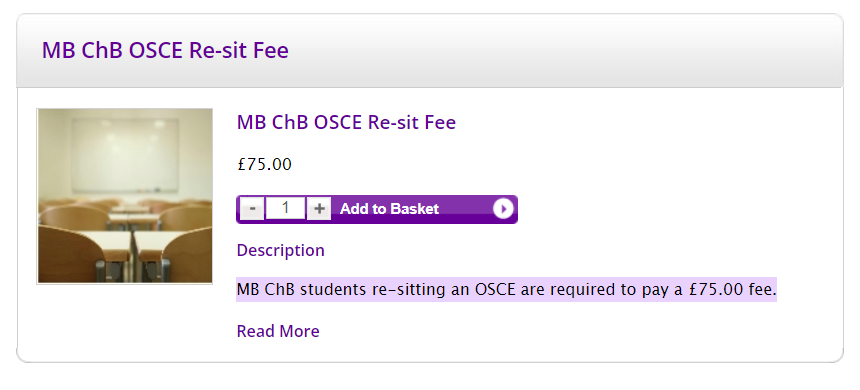Open the MB ChB OSCE Re-sit Fee product title link
The width and height of the screenshot is (860, 390).
(x=346, y=122)
